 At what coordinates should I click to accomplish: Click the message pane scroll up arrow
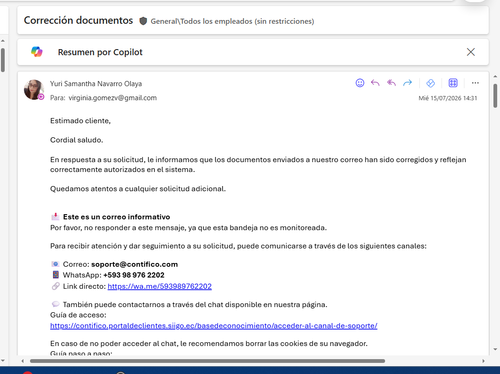pos(495,77)
